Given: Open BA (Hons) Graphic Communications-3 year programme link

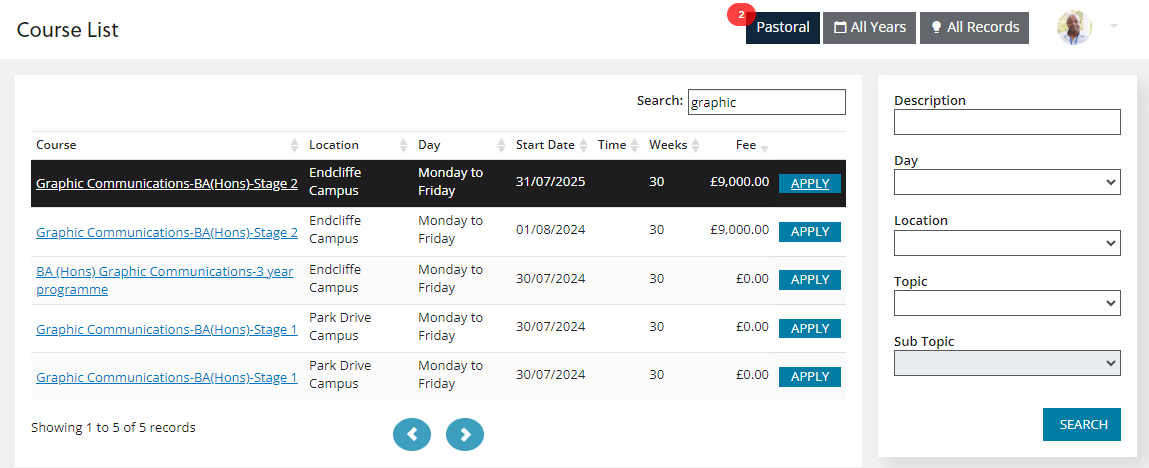Looking at the screenshot, I should click(x=165, y=281).
